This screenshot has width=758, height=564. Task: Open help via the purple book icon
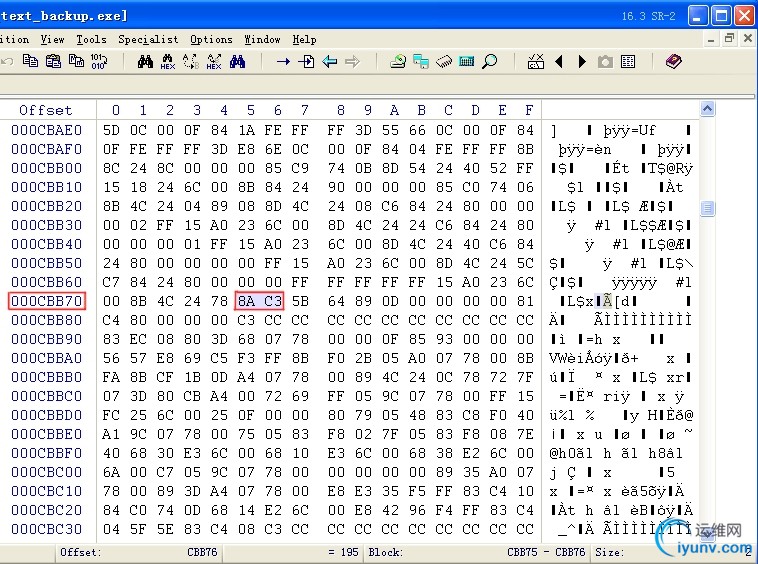[x=674, y=61]
